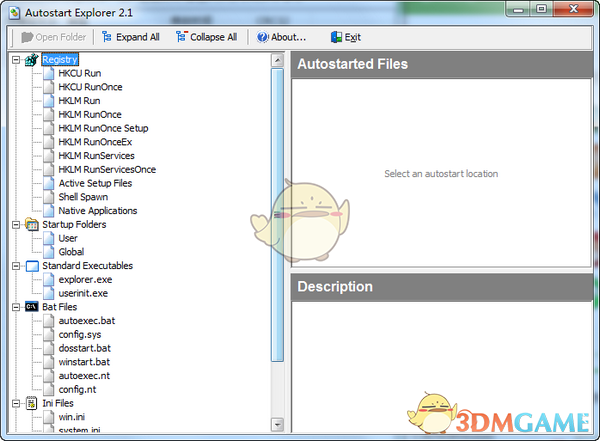Viewport: 600px width, 441px height.
Task: Click the Ini Files document icon
Action: click(x=31, y=403)
